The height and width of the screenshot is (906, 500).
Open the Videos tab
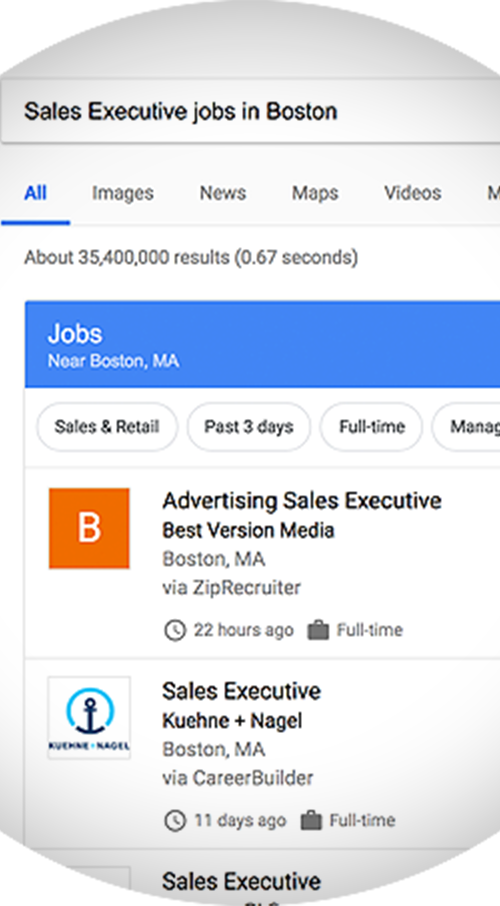413,193
